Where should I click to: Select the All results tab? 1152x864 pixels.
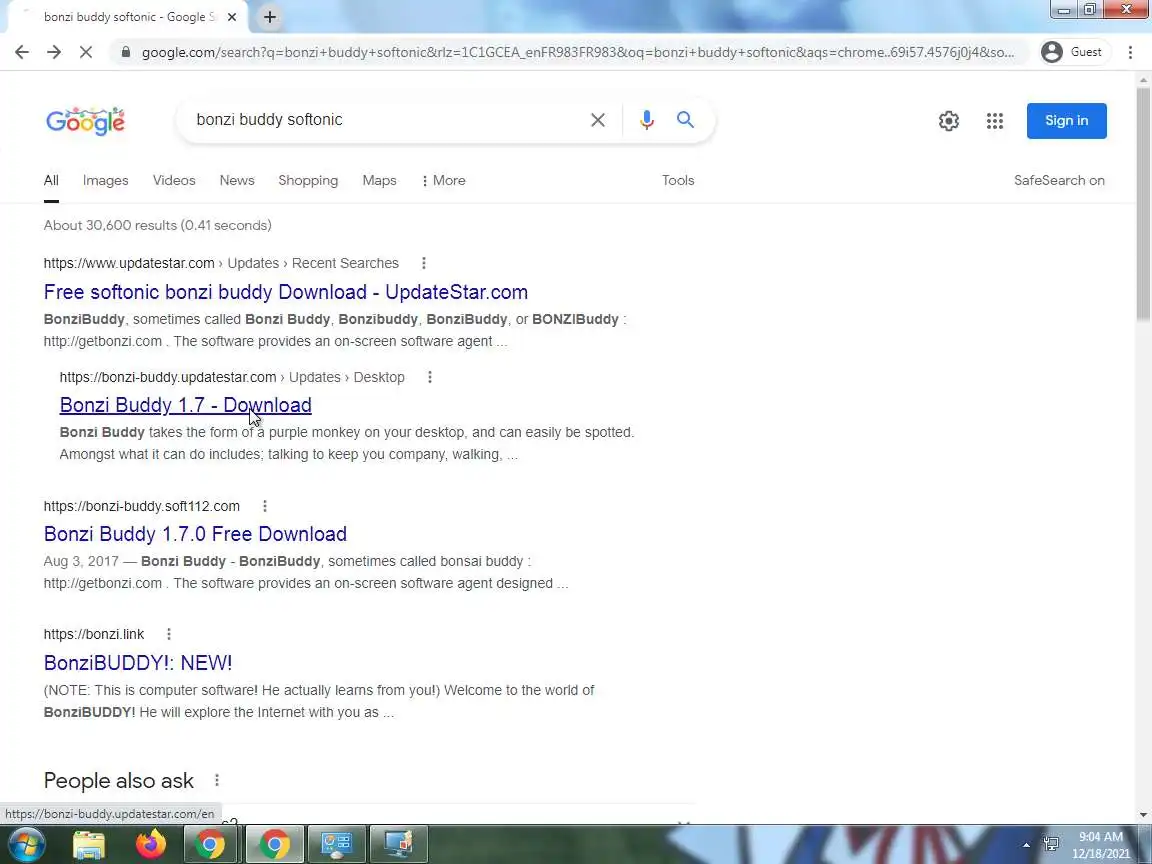[51, 181]
